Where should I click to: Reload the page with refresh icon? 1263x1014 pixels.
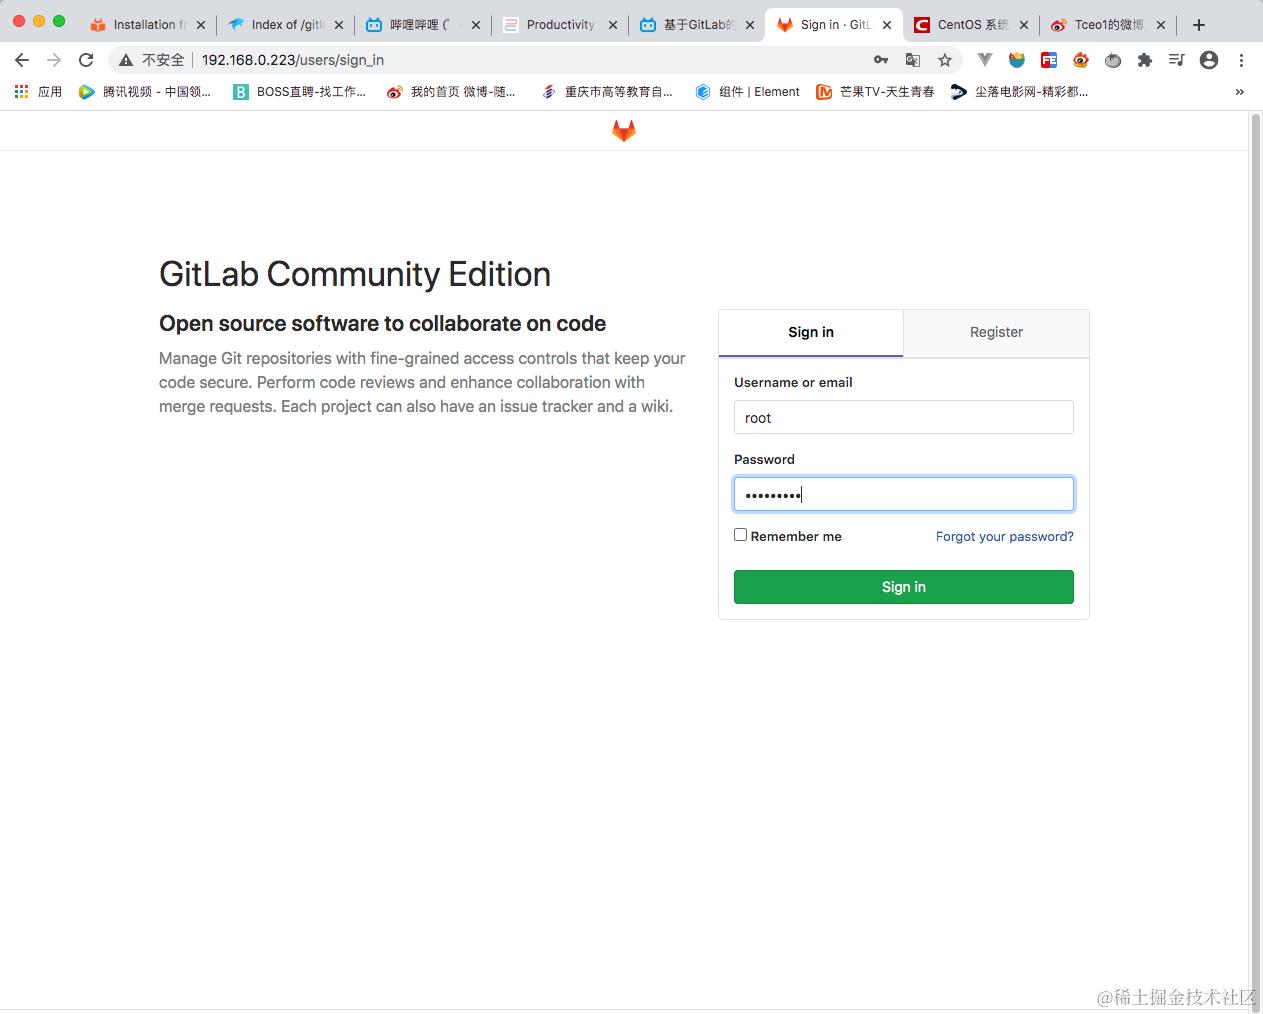(x=86, y=60)
